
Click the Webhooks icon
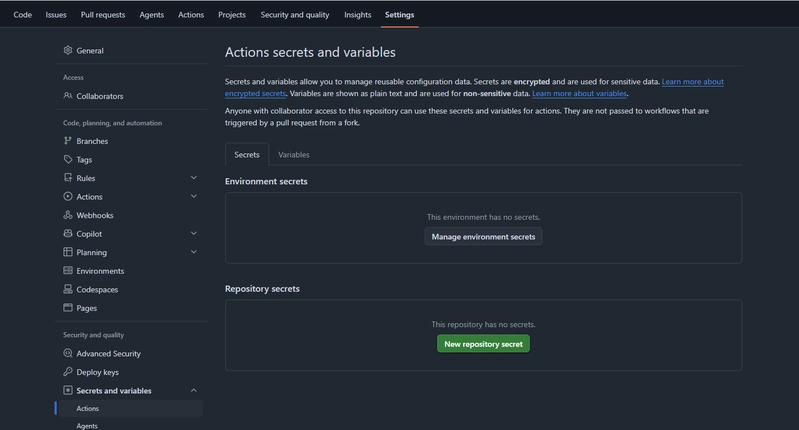[x=68, y=214]
